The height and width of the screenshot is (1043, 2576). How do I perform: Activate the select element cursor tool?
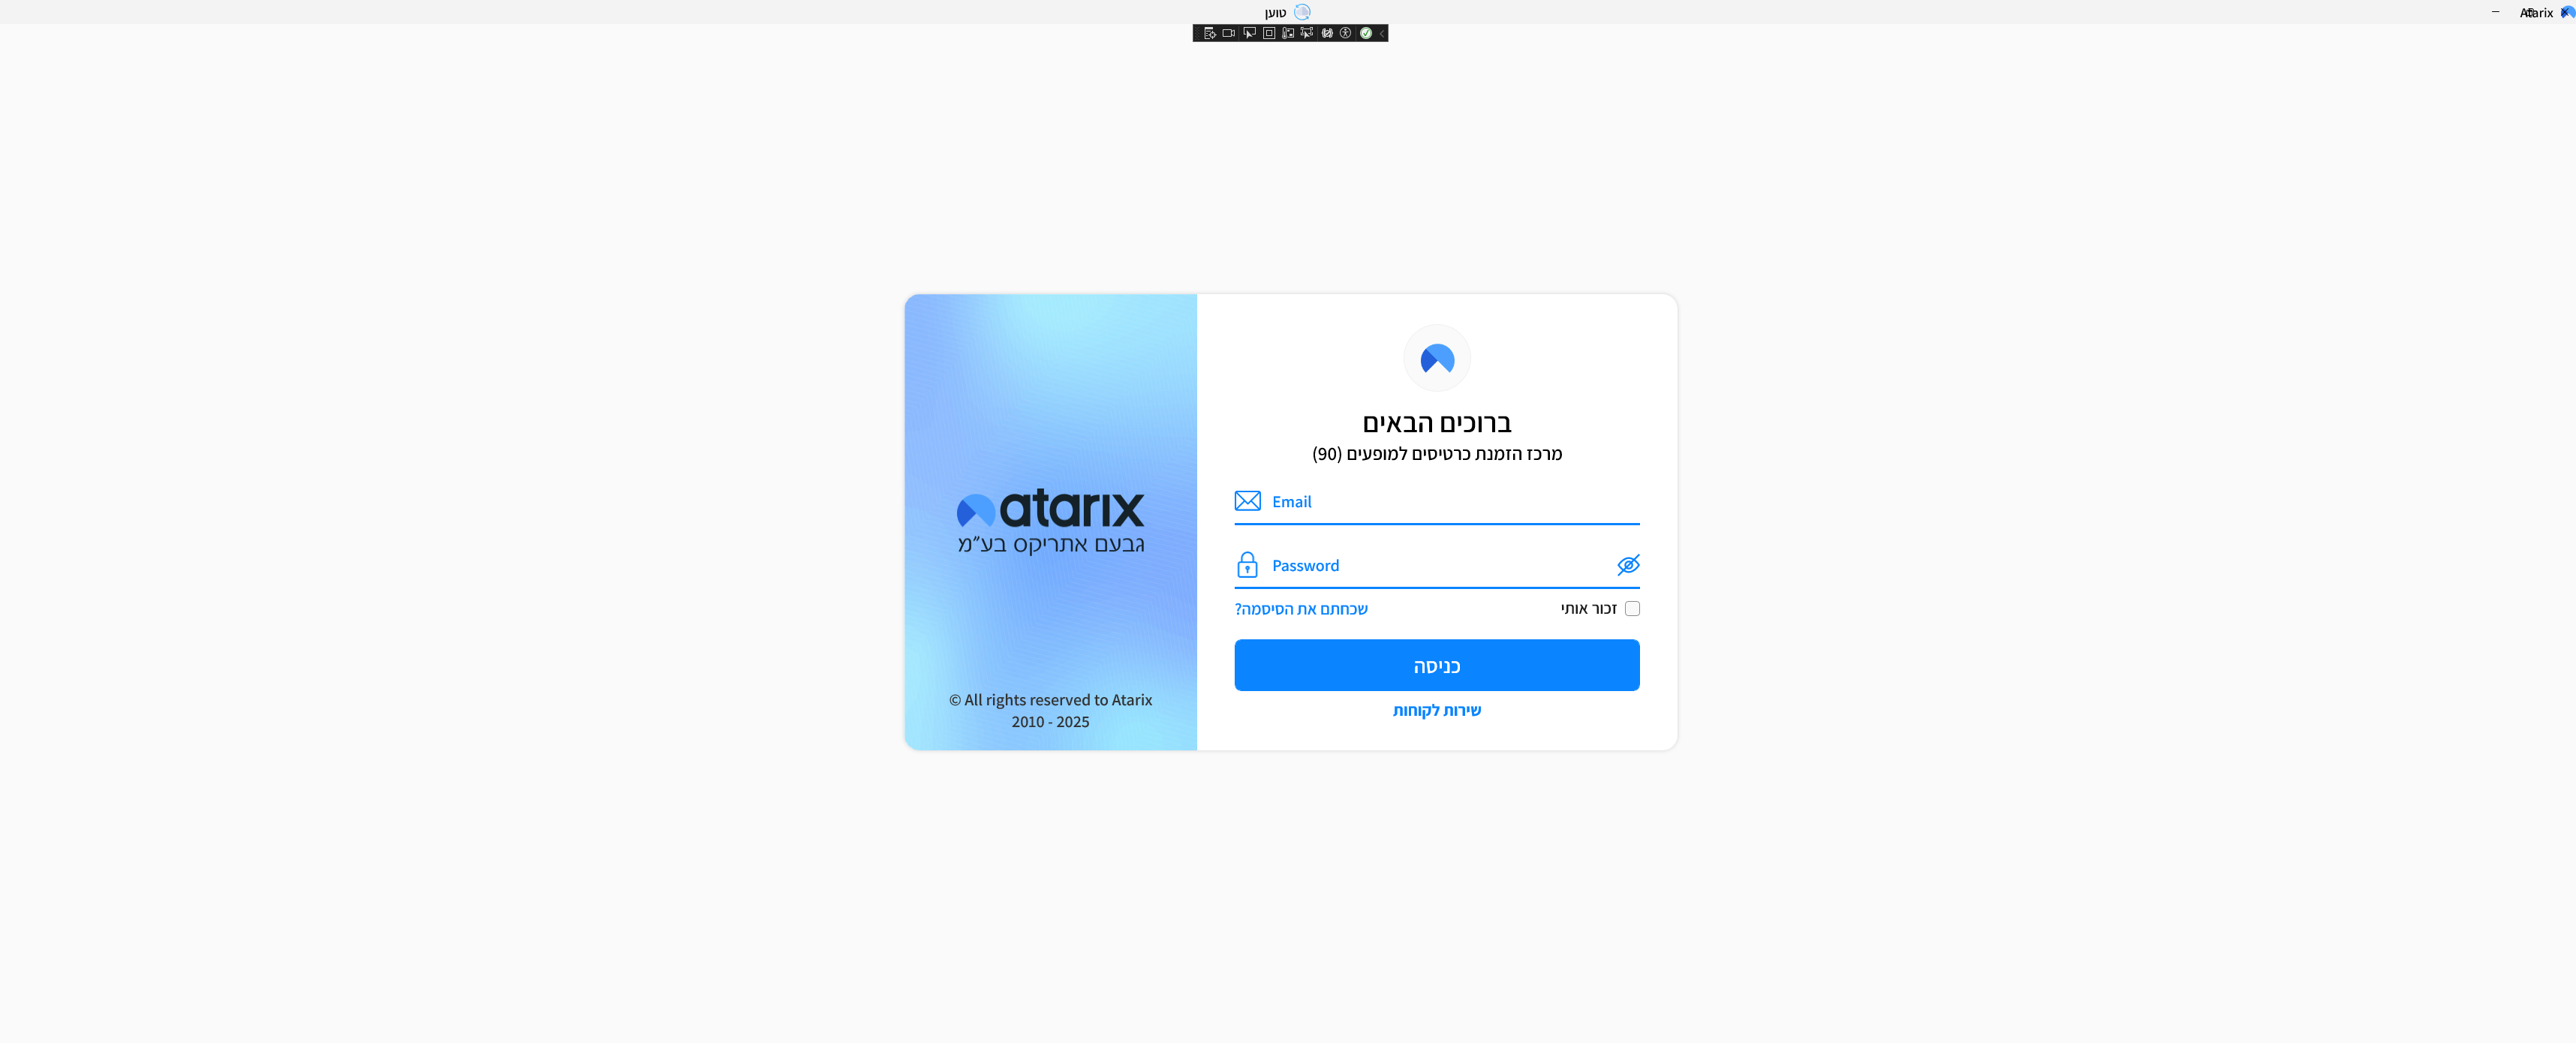click(x=1250, y=33)
